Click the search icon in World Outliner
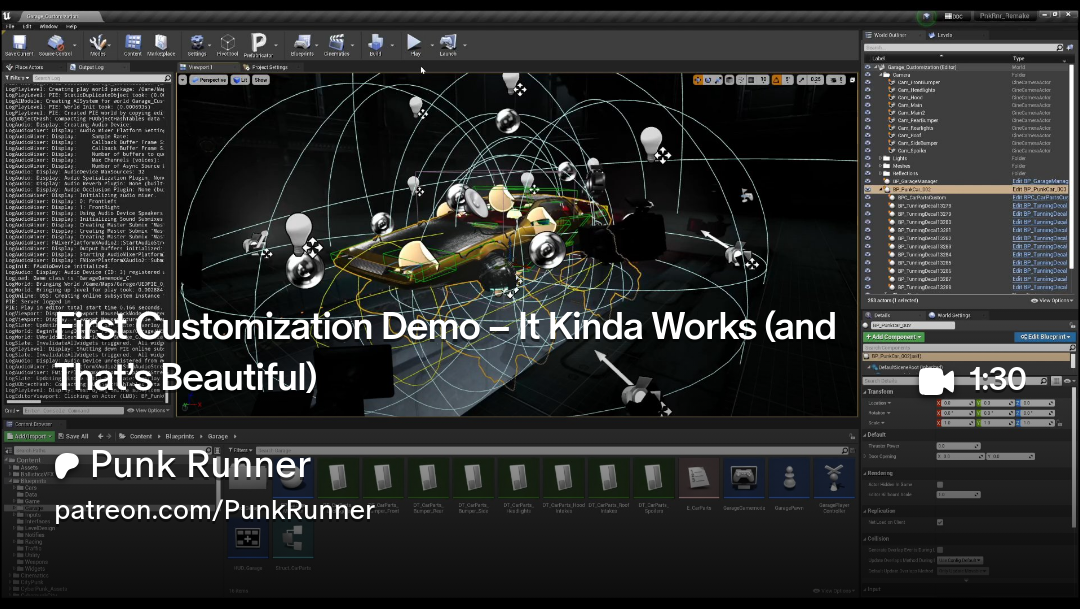1080x609 pixels. point(1059,48)
